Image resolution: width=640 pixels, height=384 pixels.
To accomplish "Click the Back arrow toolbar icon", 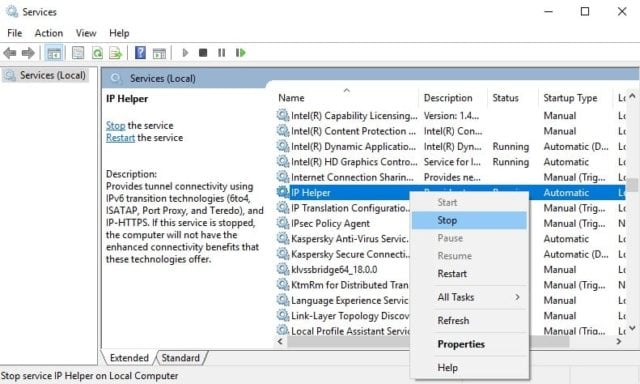I will [x=9, y=53].
